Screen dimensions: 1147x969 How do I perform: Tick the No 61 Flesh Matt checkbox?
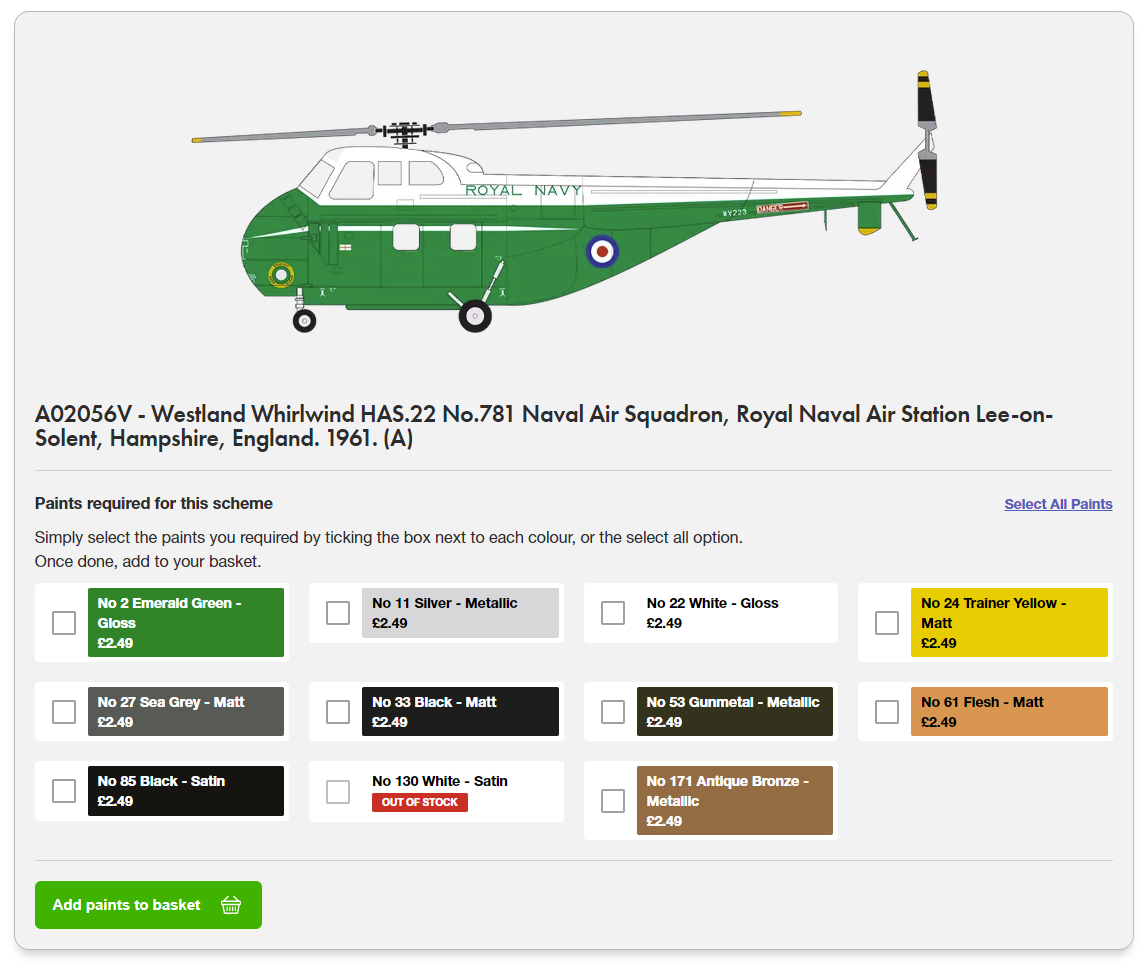point(887,712)
